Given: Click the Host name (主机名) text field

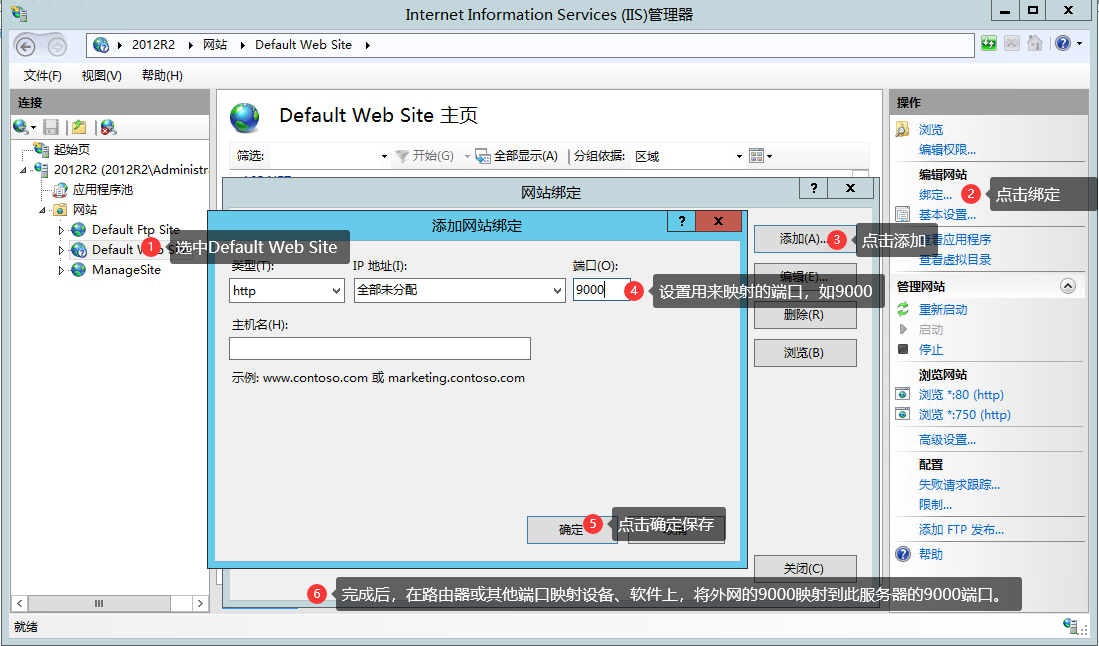Looking at the screenshot, I should 380,349.
